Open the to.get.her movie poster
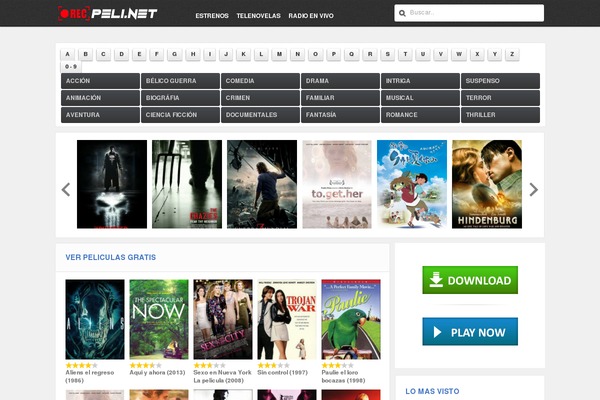Image resolution: width=600 pixels, height=400 pixels. pos(336,184)
